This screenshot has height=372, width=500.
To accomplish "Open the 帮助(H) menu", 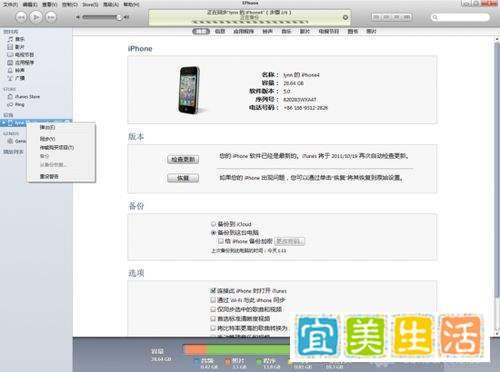I will pyautogui.click(x=131, y=4).
